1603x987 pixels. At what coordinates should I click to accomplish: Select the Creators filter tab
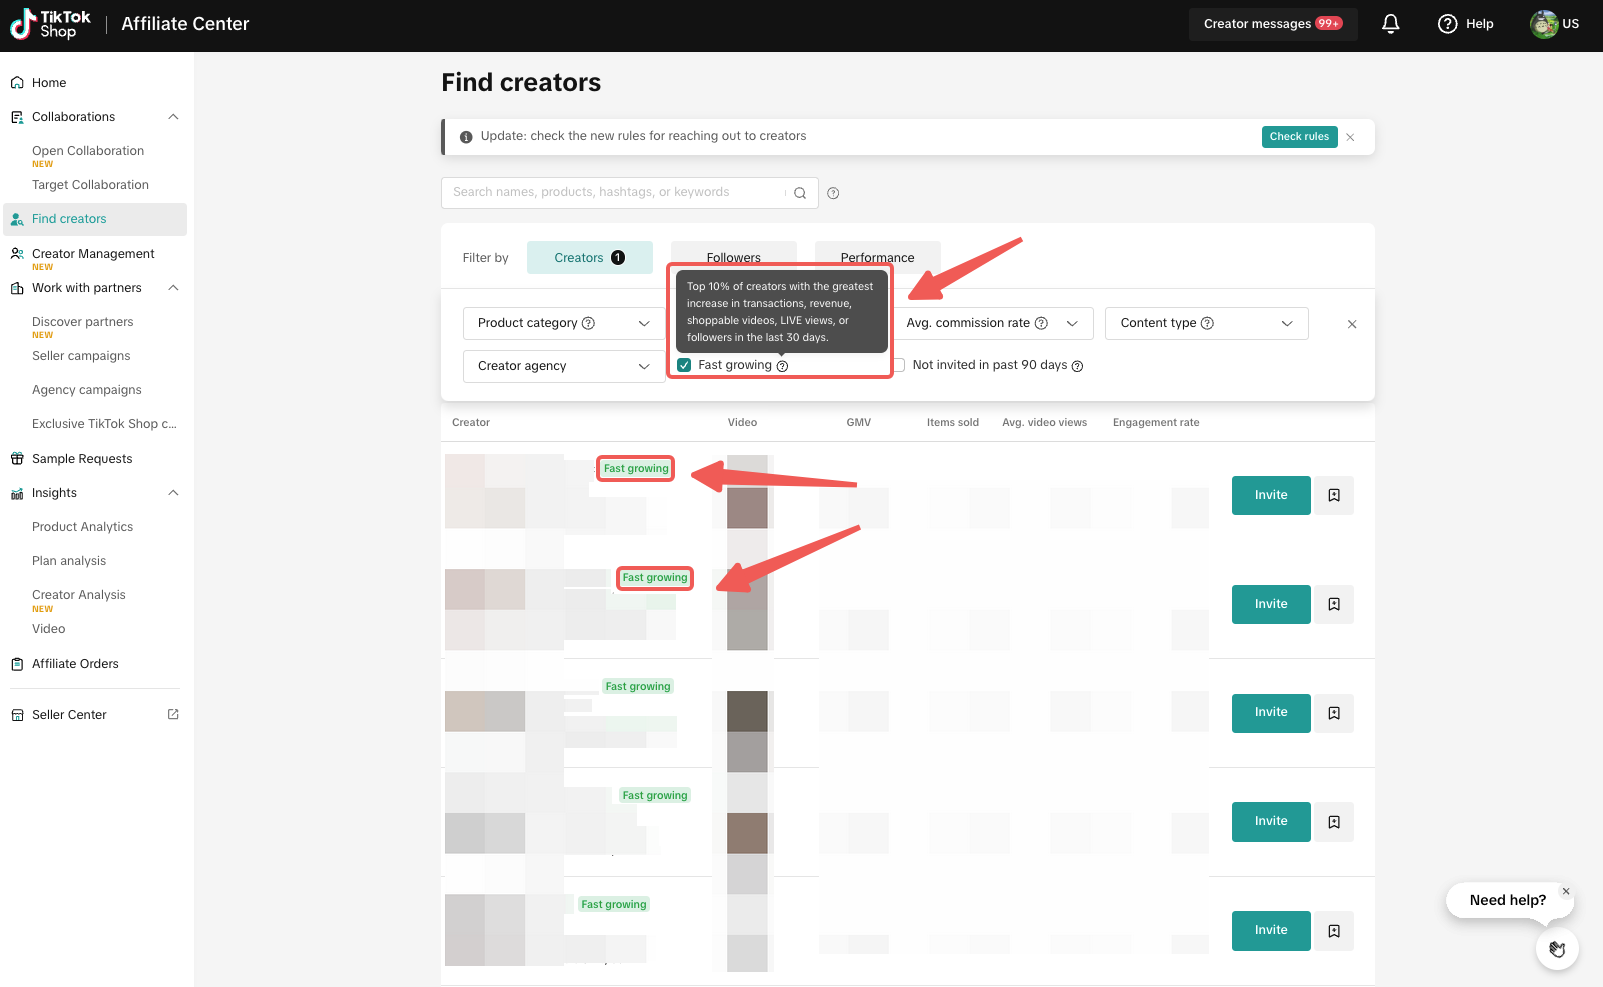click(x=589, y=257)
